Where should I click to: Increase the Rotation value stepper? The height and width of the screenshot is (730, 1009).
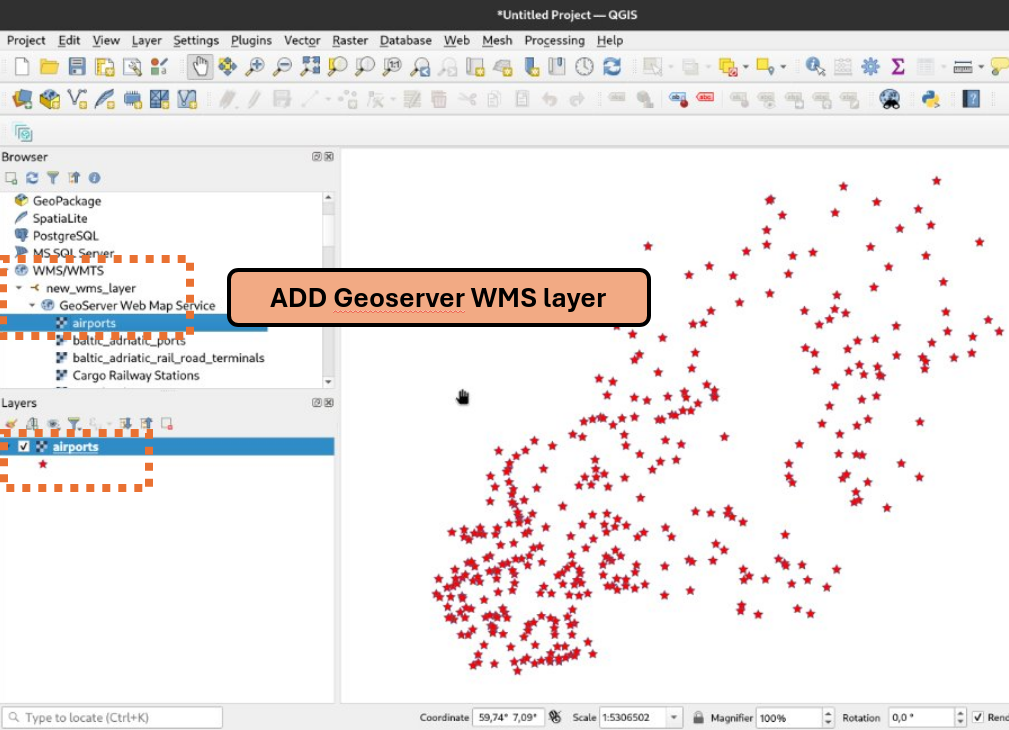pyautogui.click(x=961, y=713)
